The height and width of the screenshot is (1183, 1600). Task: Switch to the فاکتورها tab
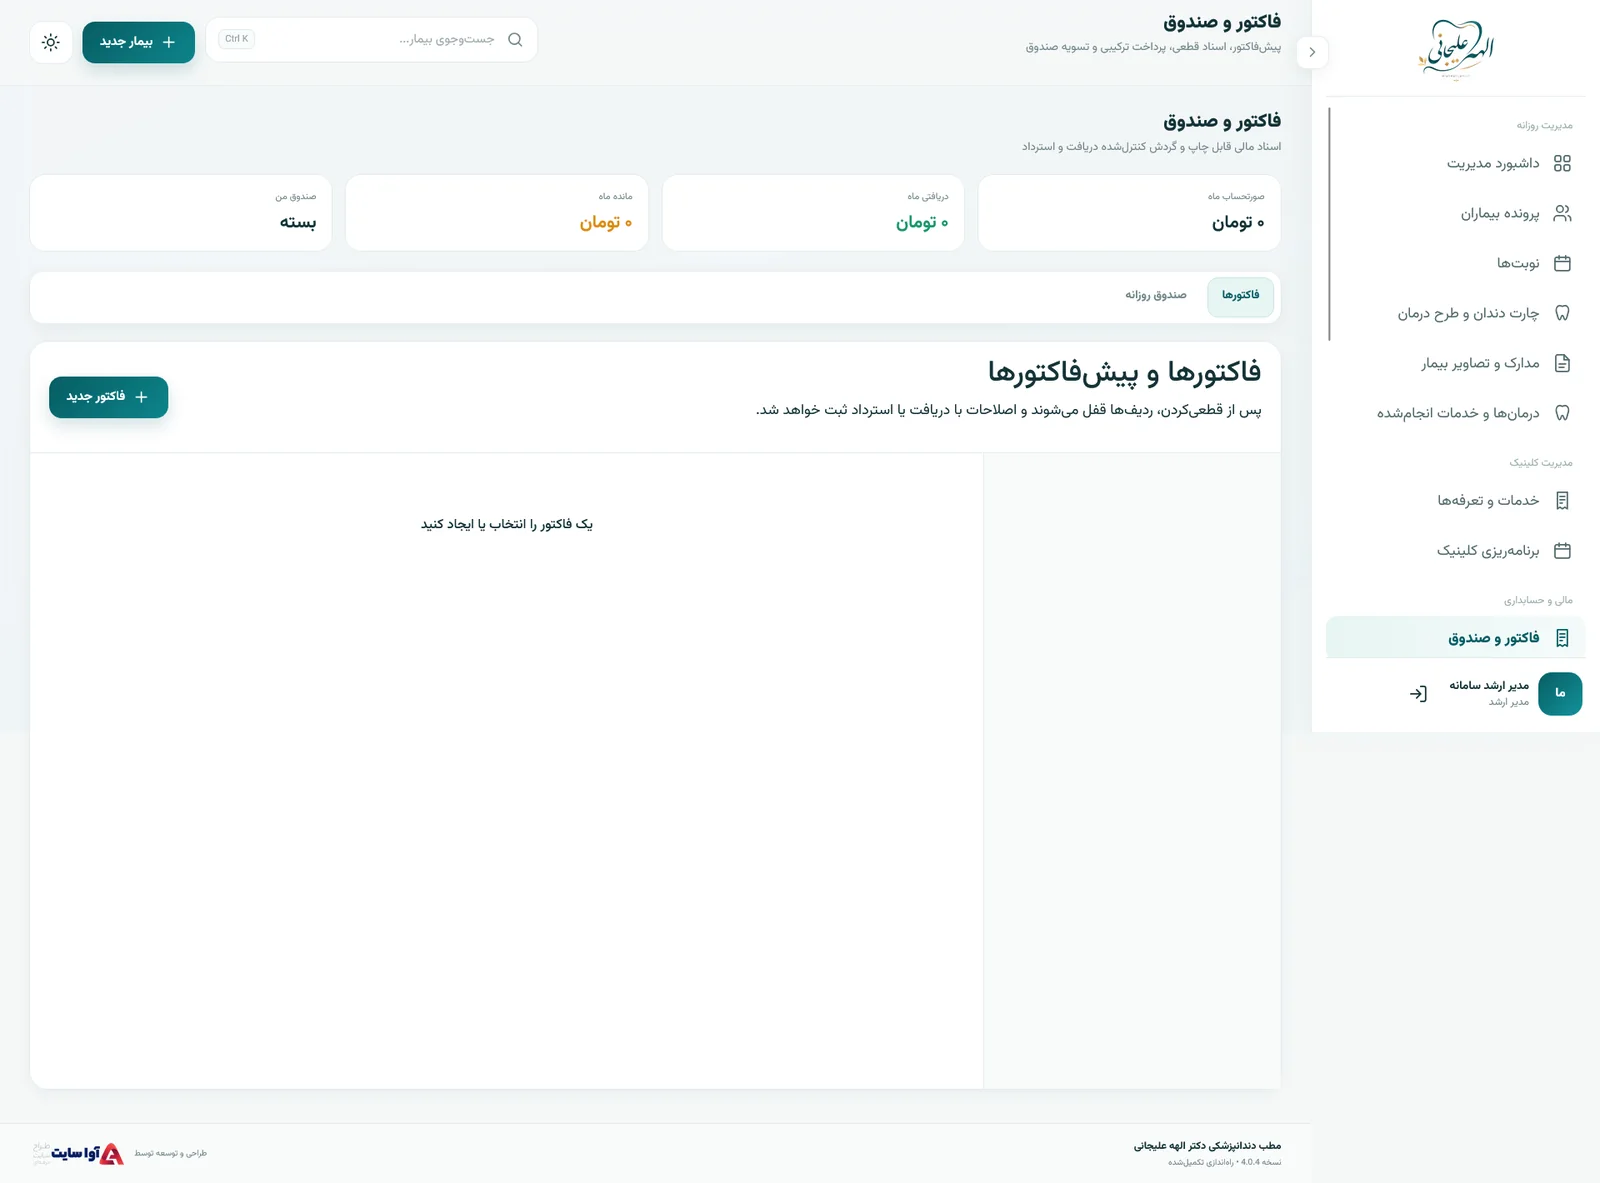pos(1240,296)
